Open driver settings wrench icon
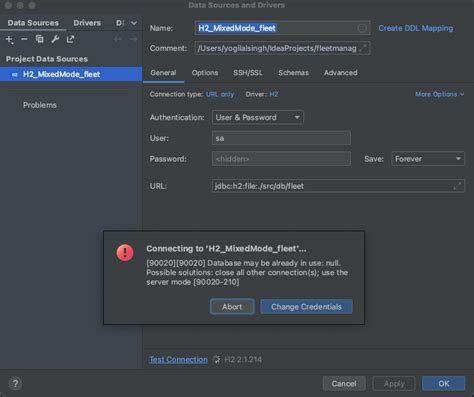474x397 pixels. tap(55, 39)
